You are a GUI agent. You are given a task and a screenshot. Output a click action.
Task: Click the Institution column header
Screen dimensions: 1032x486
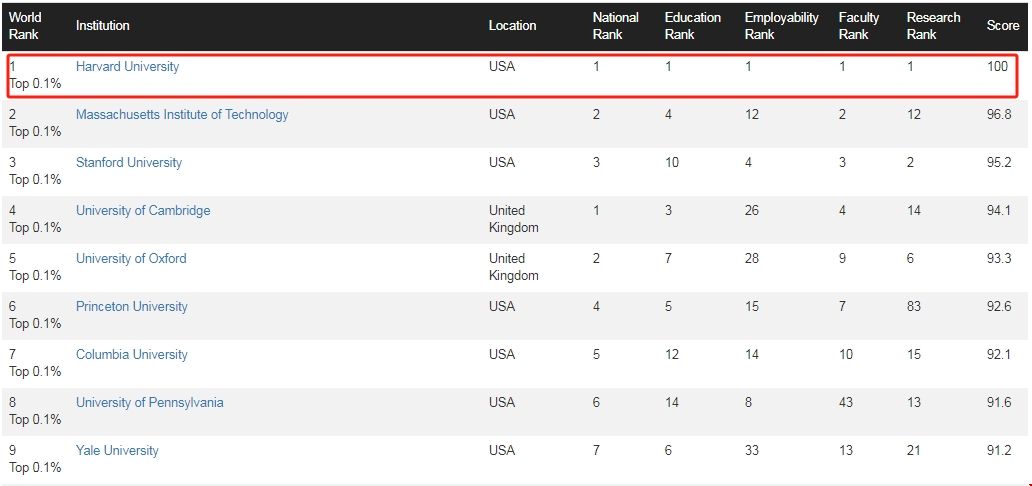tap(103, 26)
